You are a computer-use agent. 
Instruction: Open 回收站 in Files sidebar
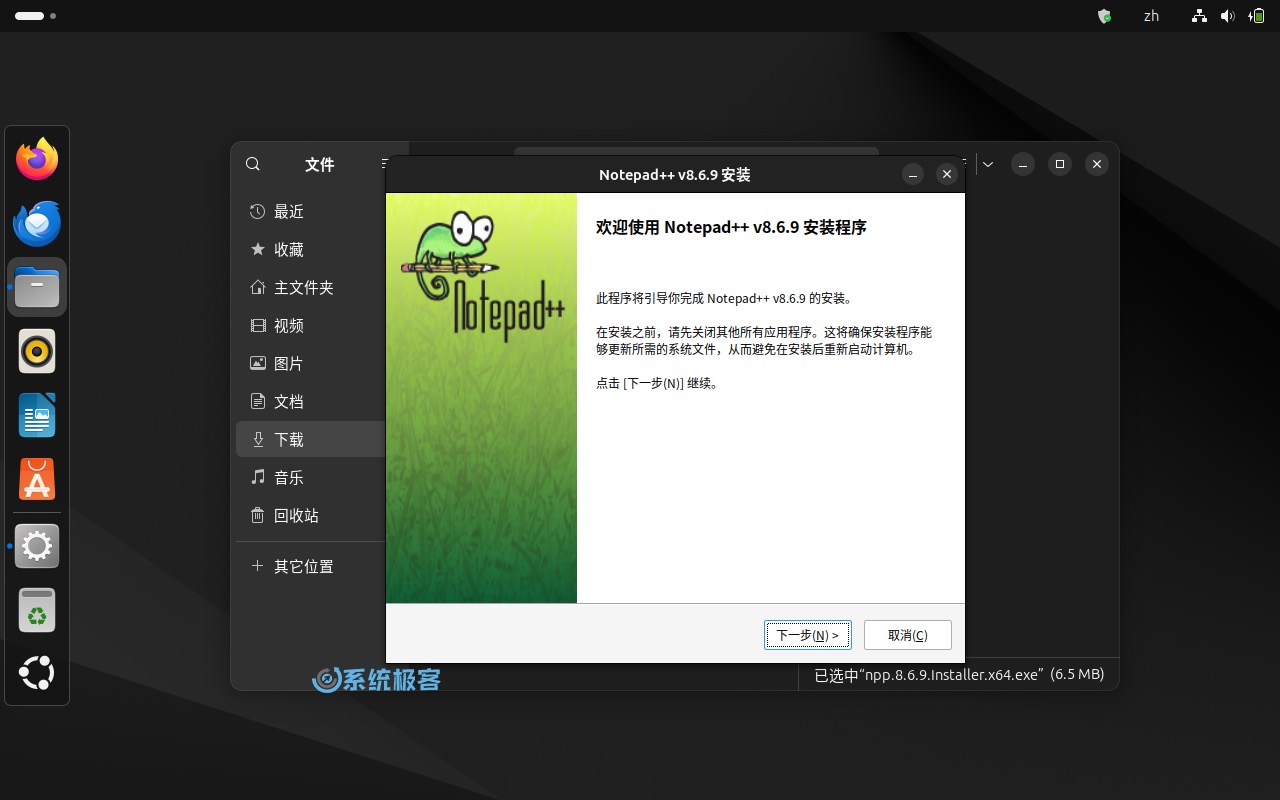pos(310,515)
